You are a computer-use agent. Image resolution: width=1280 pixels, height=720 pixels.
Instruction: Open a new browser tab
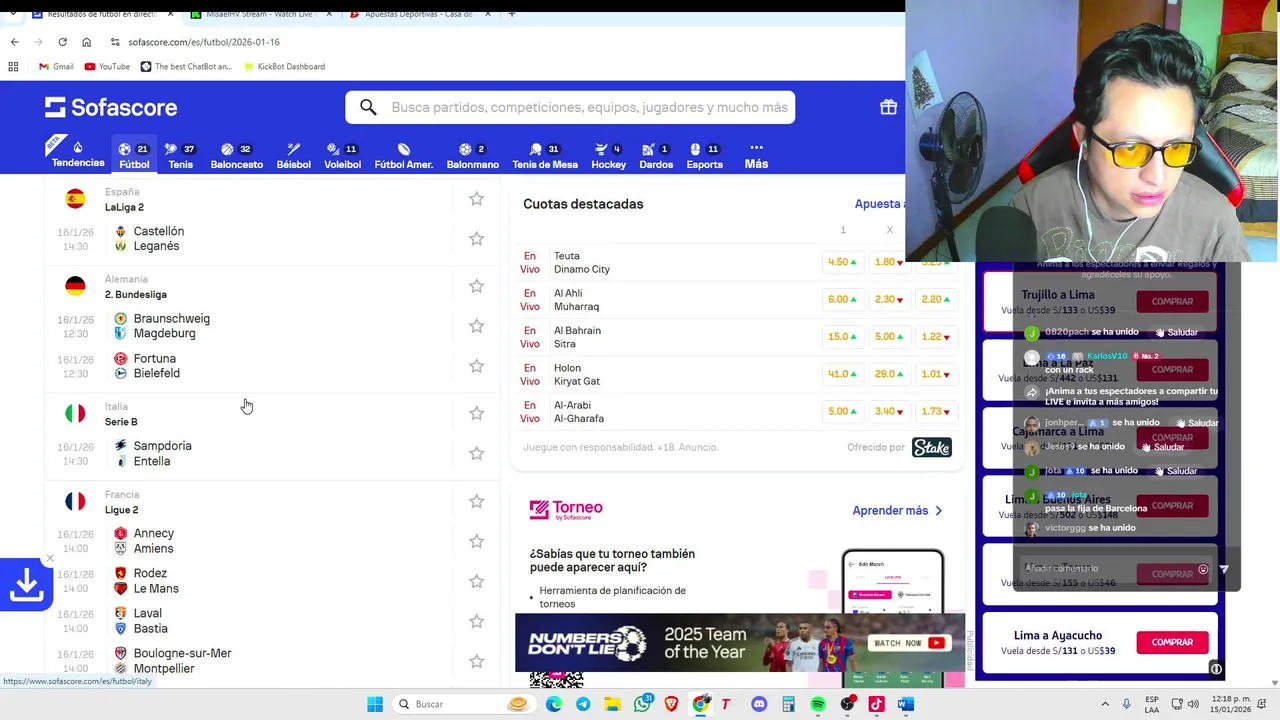(511, 14)
